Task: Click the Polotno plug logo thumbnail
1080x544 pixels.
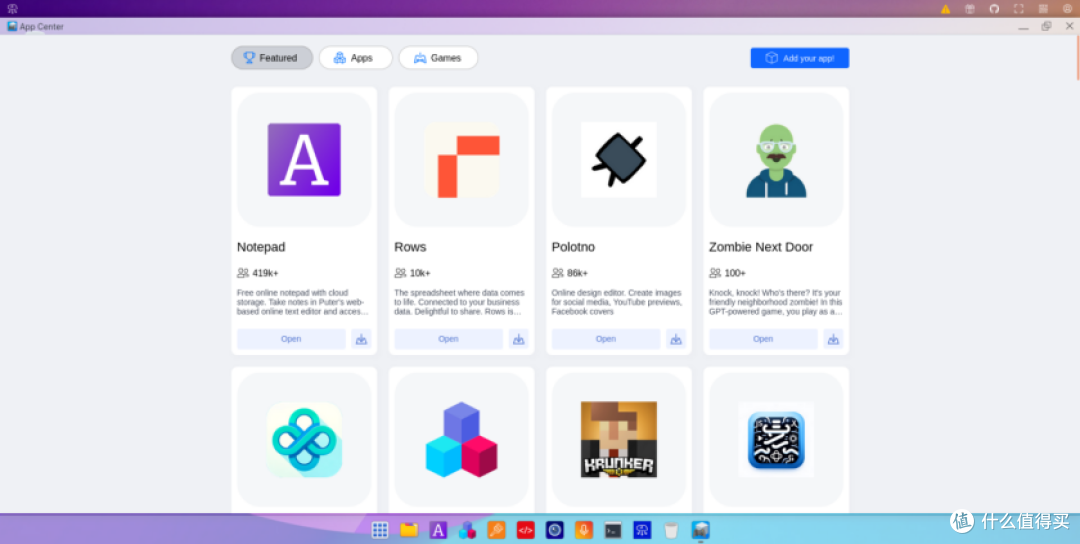Action: click(619, 160)
